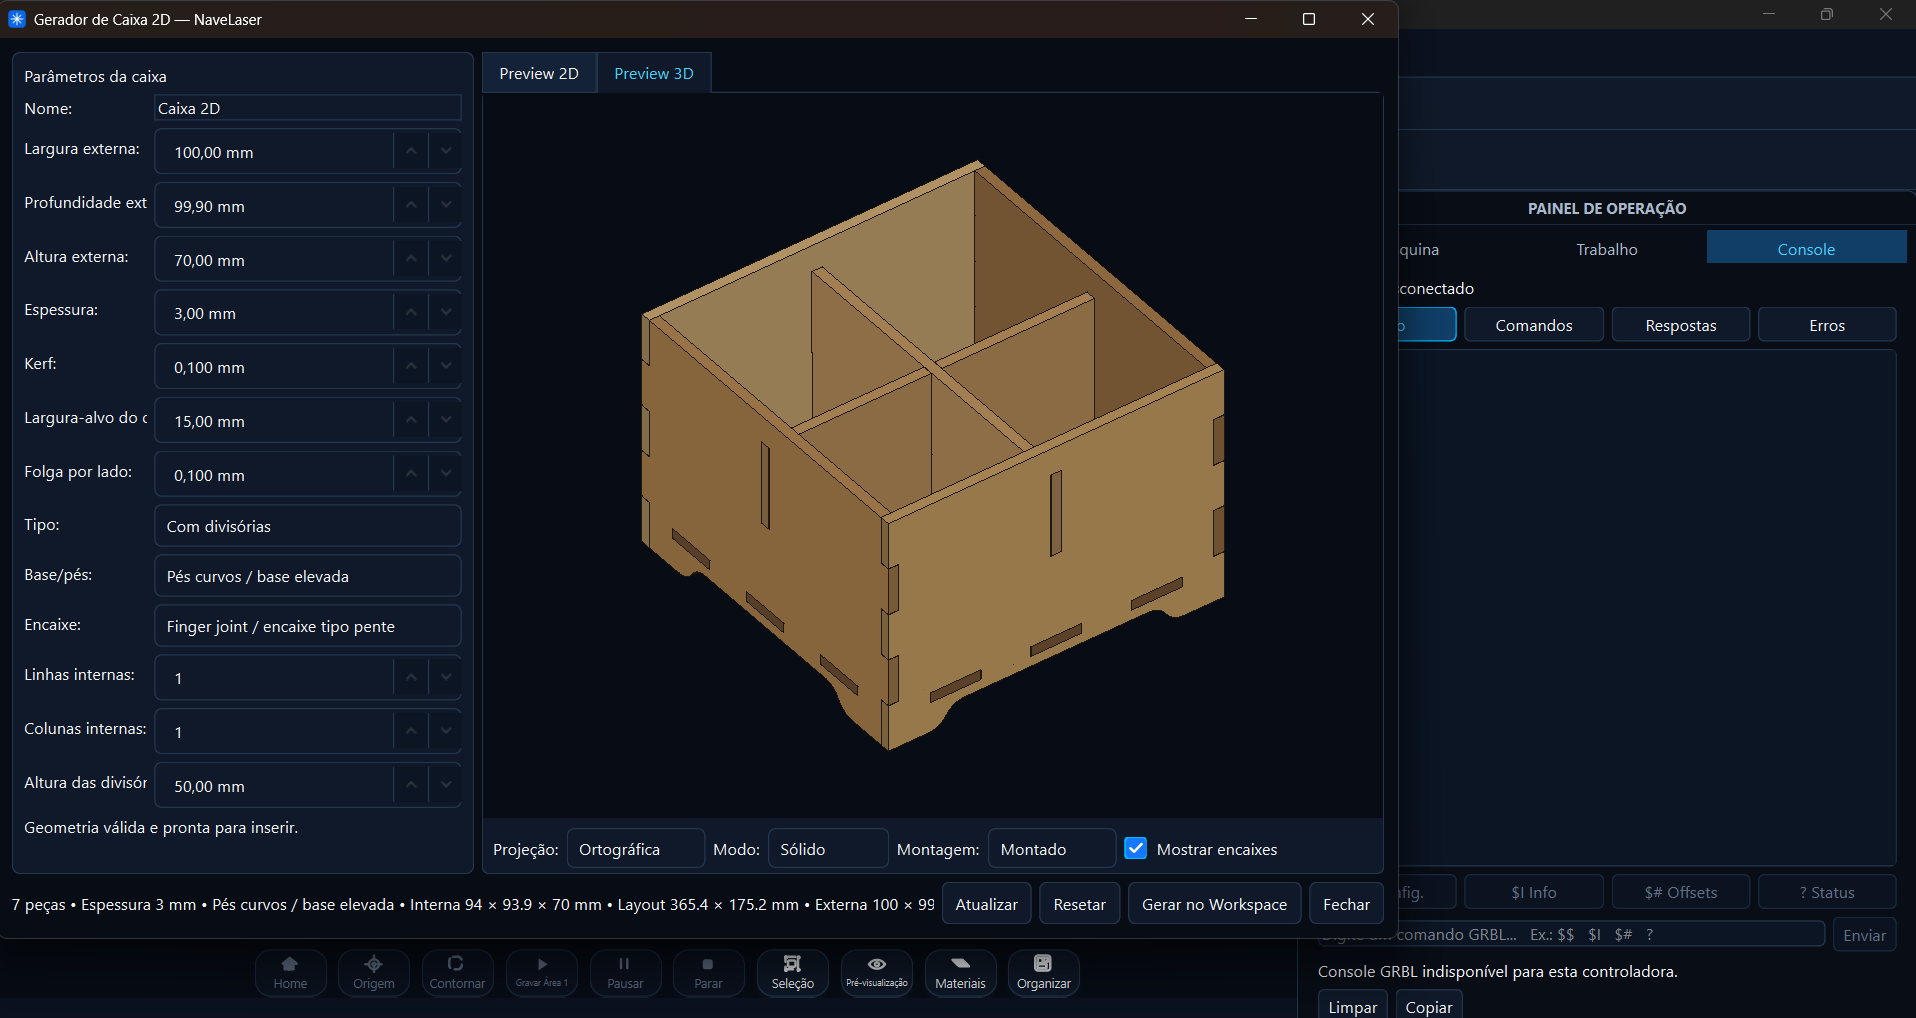Decrease Kerf with down arrow

446,367
